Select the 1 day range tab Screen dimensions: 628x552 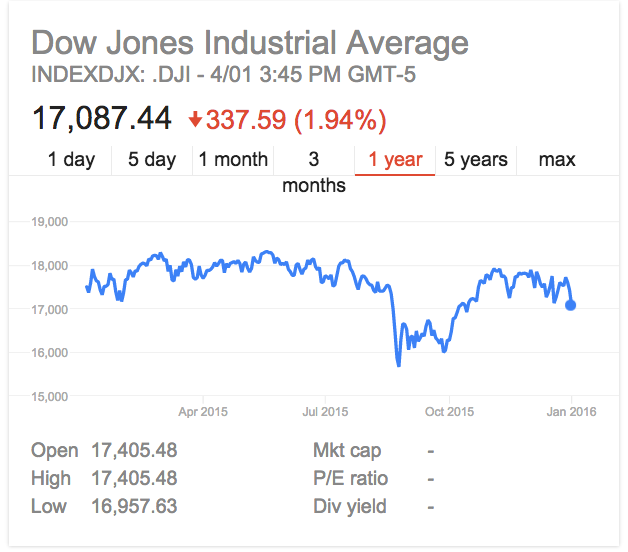point(71,159)
